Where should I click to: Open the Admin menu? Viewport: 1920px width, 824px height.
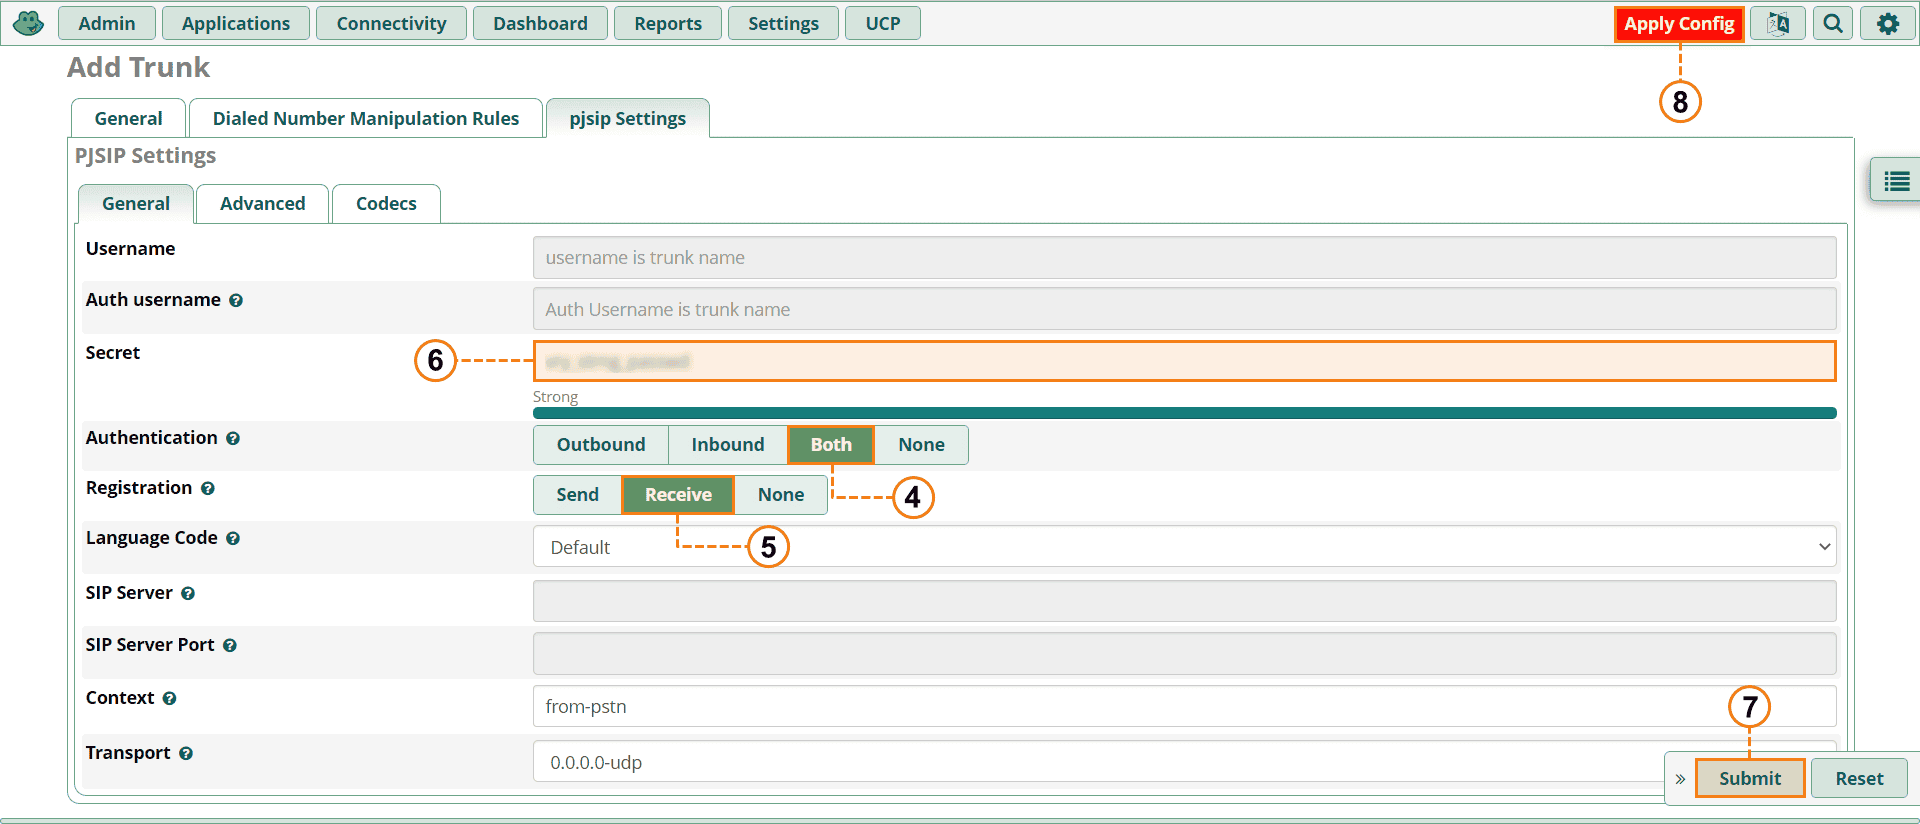[x=107, y=23]
